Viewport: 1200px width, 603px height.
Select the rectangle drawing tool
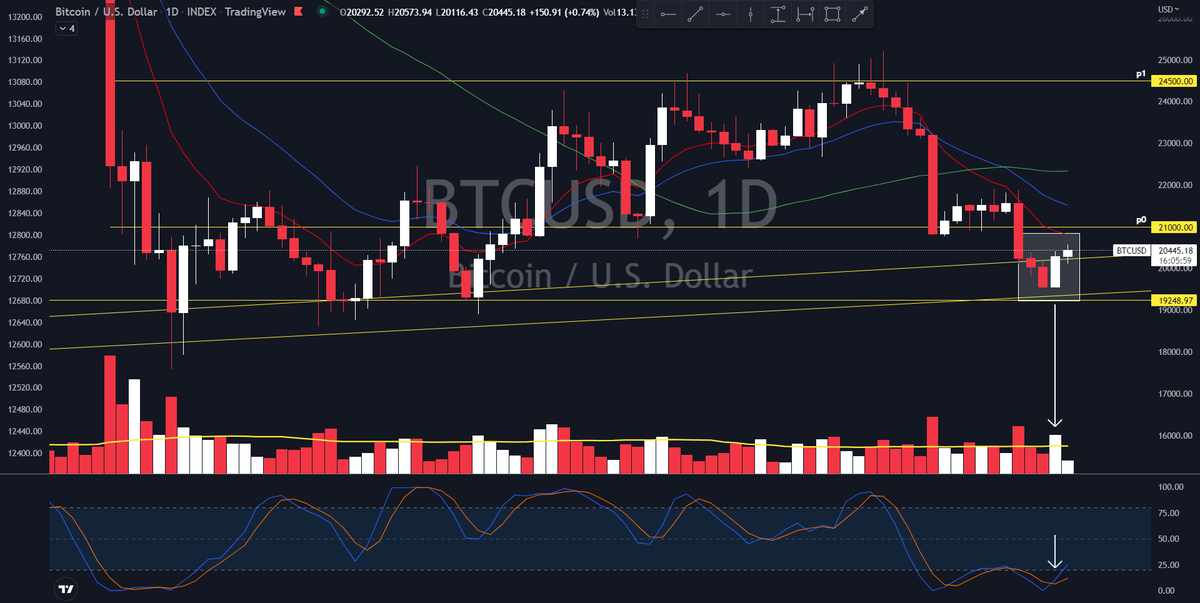point(831,14)
